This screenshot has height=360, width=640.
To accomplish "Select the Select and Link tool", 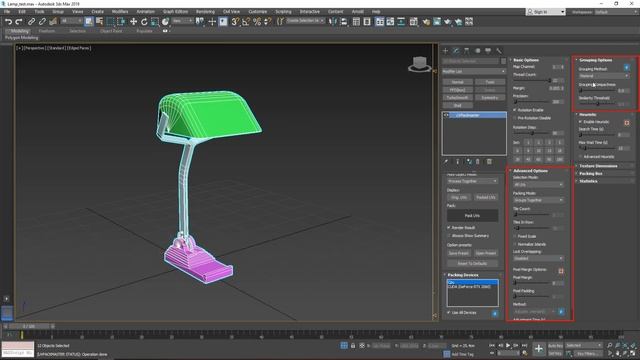I will click(31, 22).
